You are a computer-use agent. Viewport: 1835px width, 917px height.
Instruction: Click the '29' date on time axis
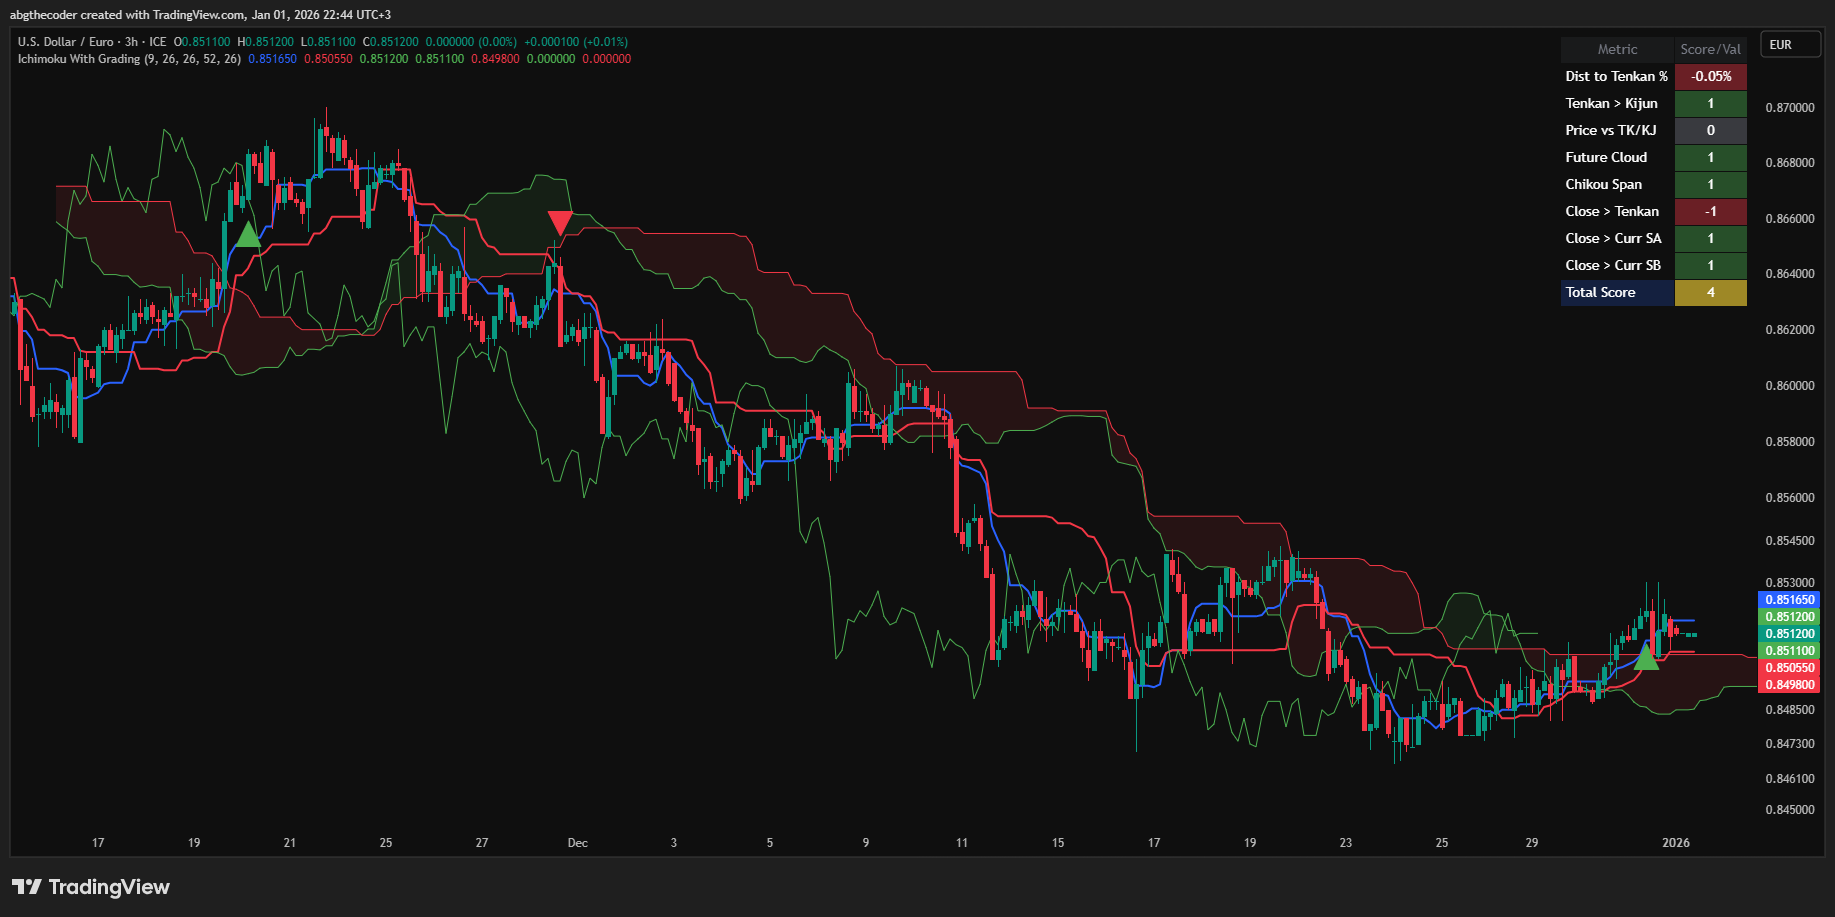(x=1532, y=843)
